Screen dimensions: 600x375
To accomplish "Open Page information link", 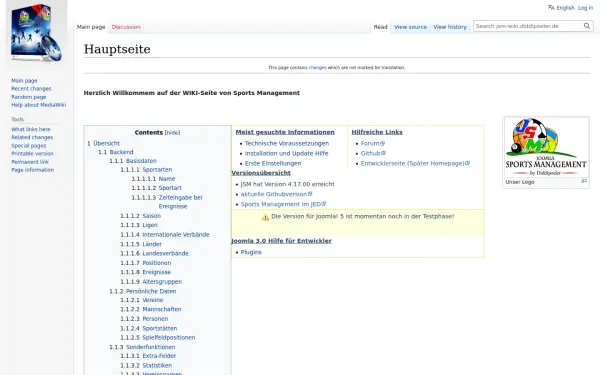I will (33, 170).
